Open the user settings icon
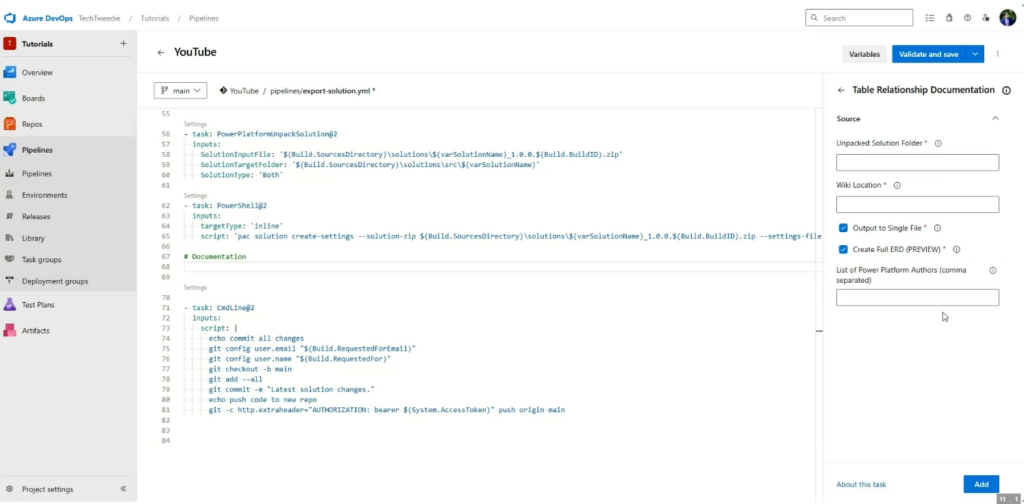Image resolution: width=1024 pixels, height=504 pixels. click(x=985, y=18)
